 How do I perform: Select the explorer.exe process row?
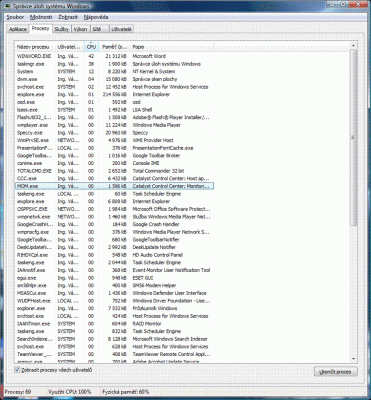114,308
